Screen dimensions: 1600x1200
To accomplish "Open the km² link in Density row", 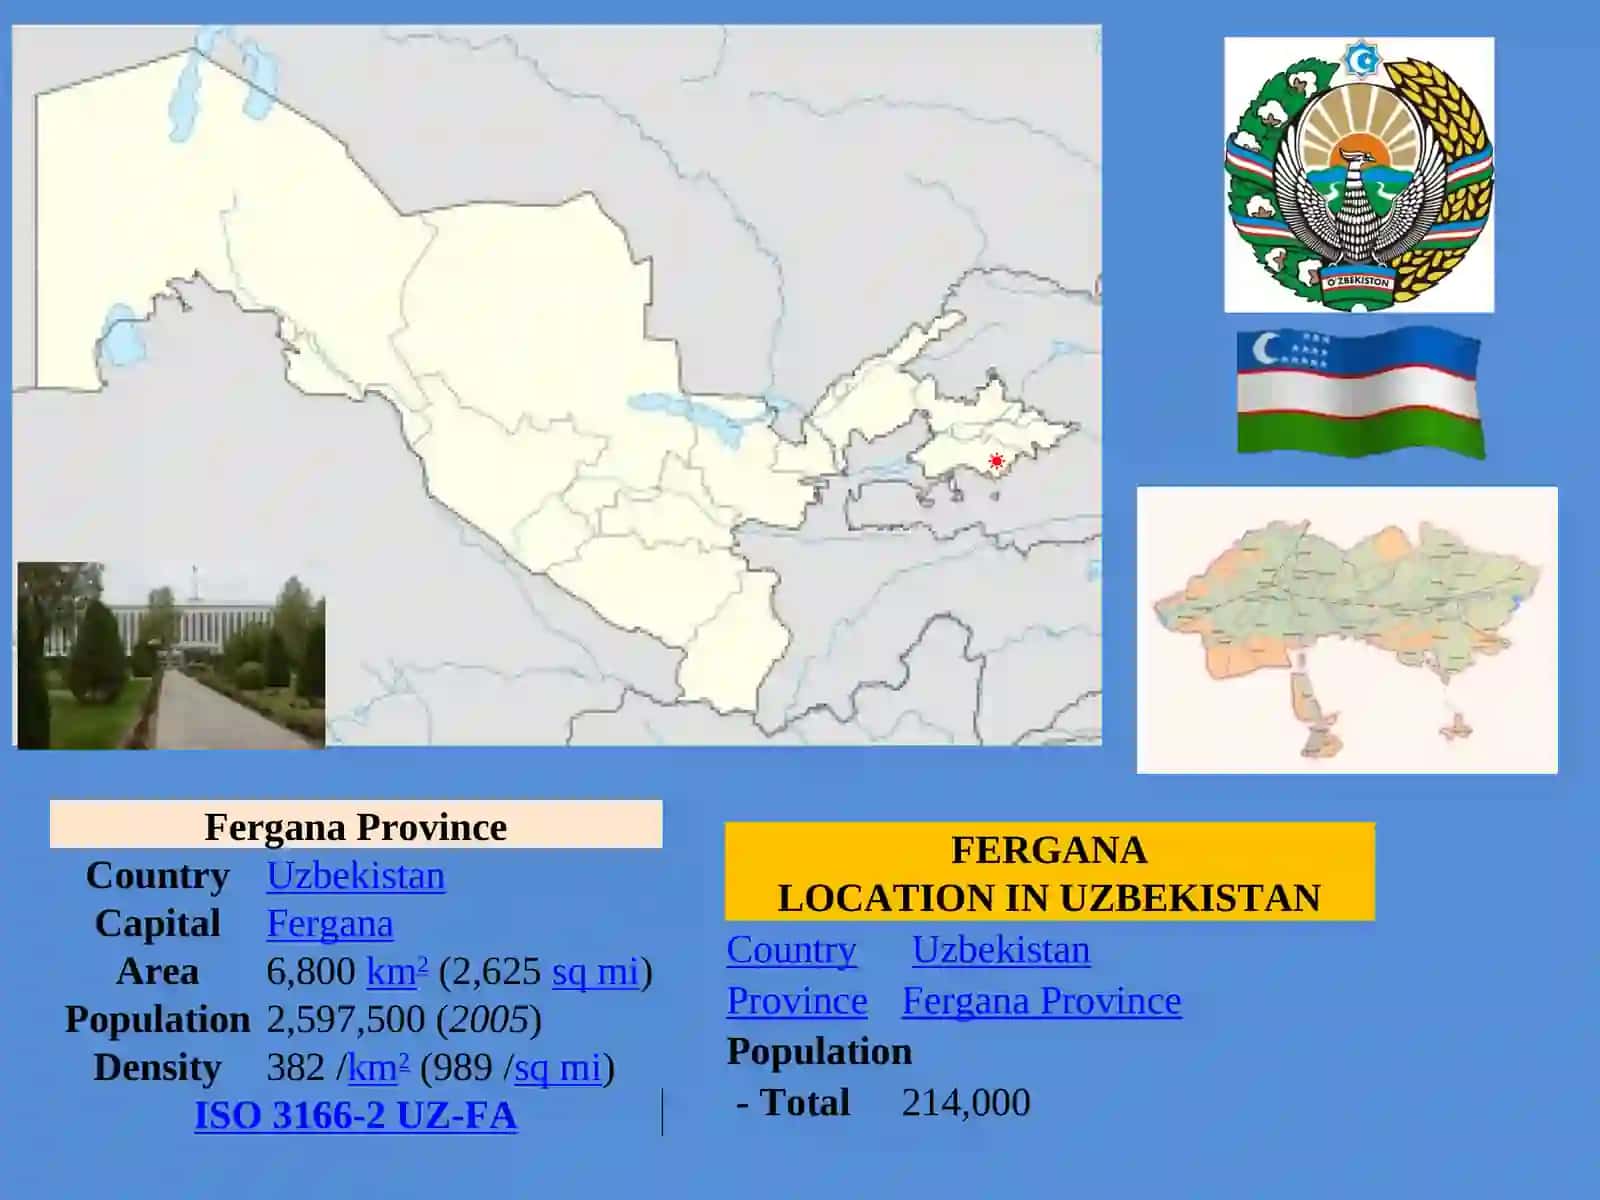I will click(x=378, y=1068).
